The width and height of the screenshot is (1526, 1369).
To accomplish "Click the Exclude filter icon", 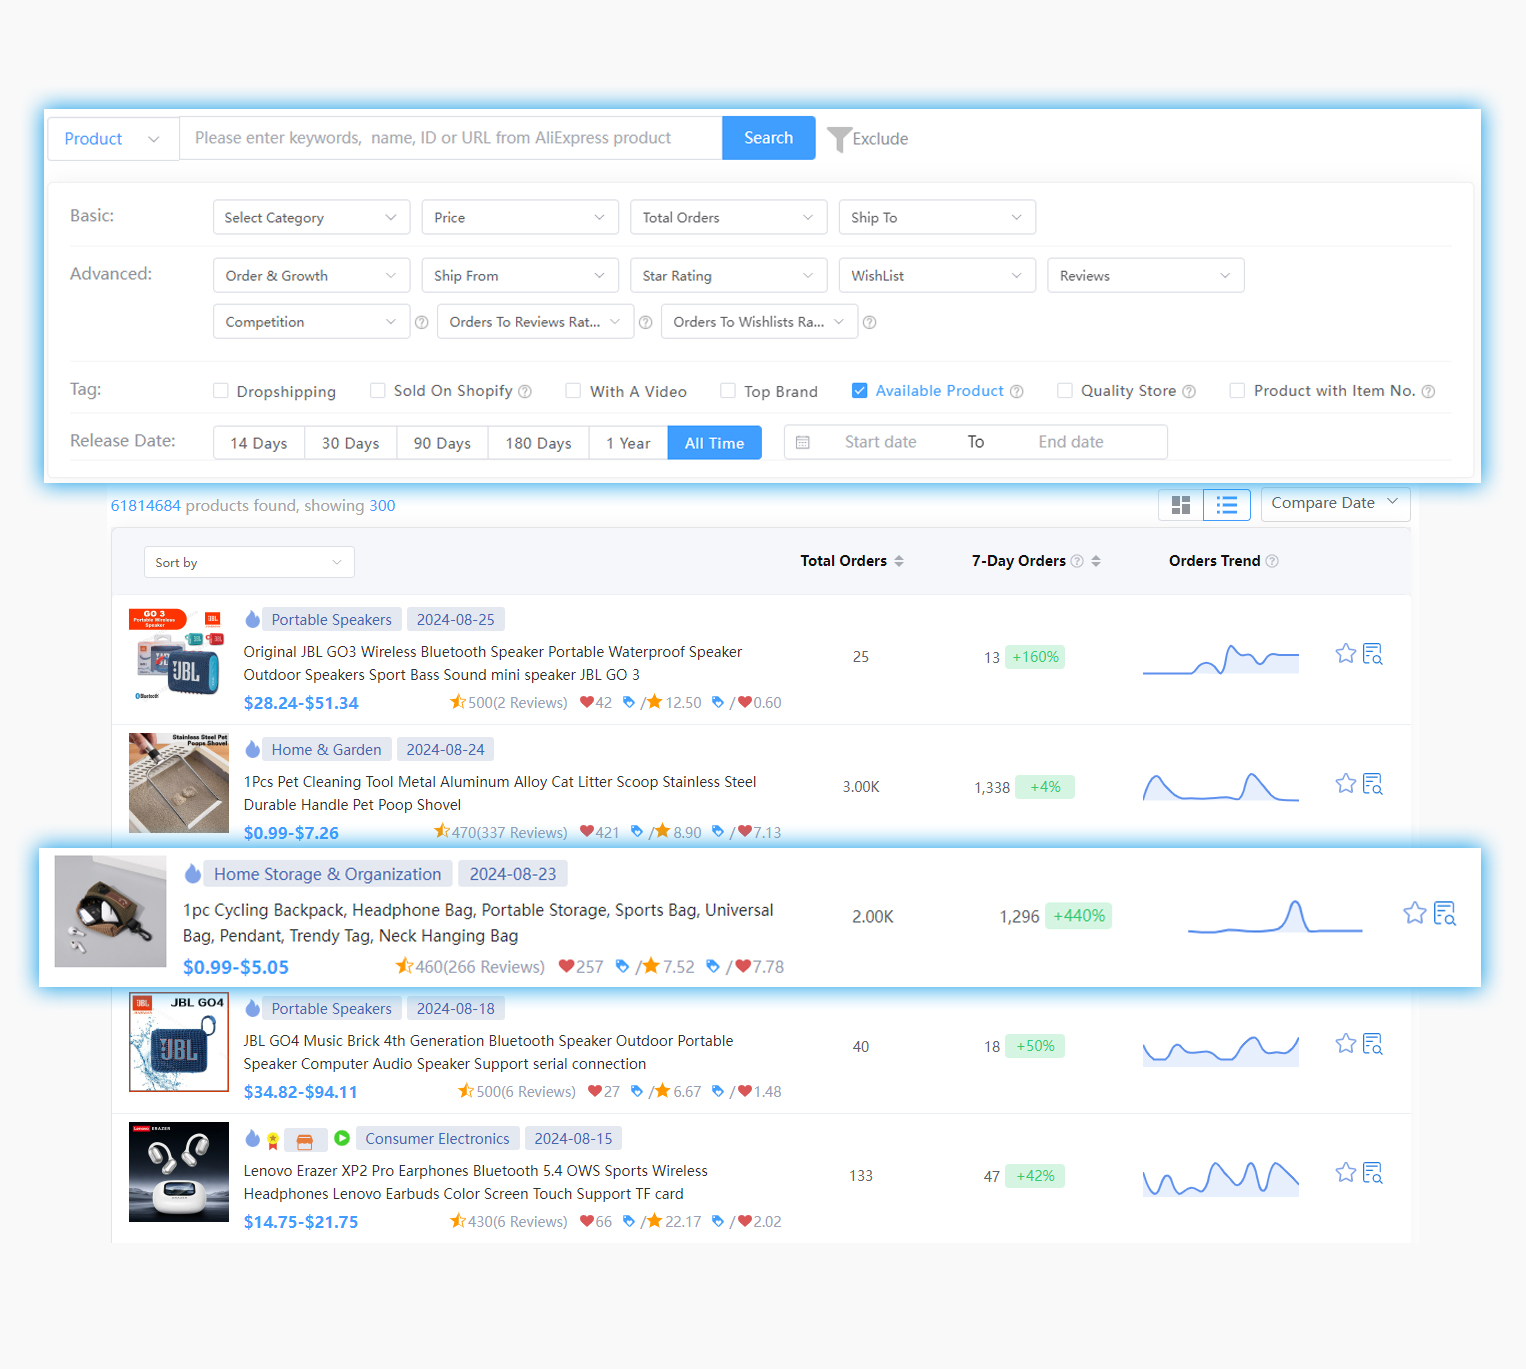I will coord(840,139).
